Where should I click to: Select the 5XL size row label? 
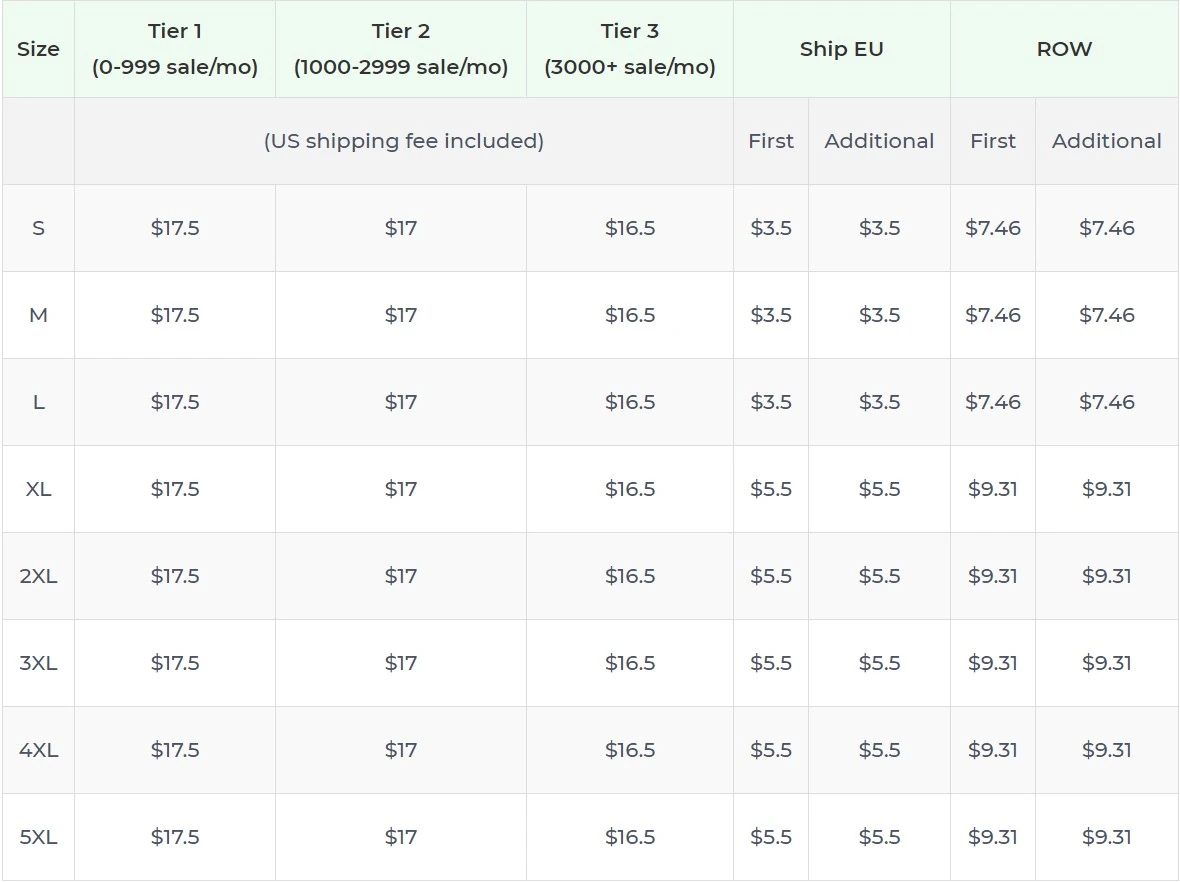coord(39,837)
